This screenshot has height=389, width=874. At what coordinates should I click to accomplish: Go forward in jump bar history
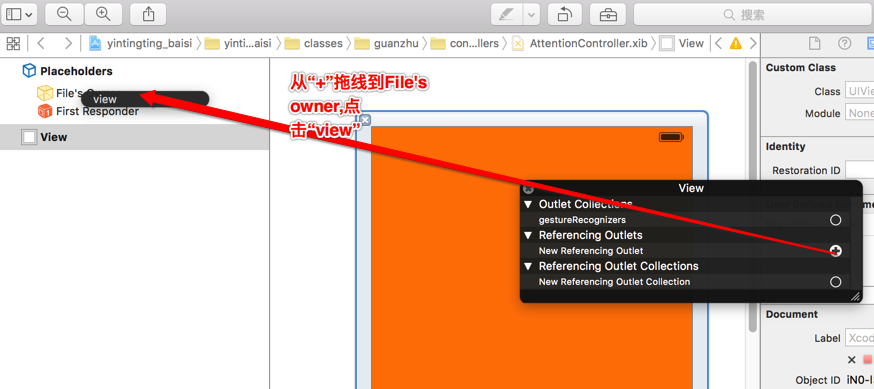[x=68, y=43]
